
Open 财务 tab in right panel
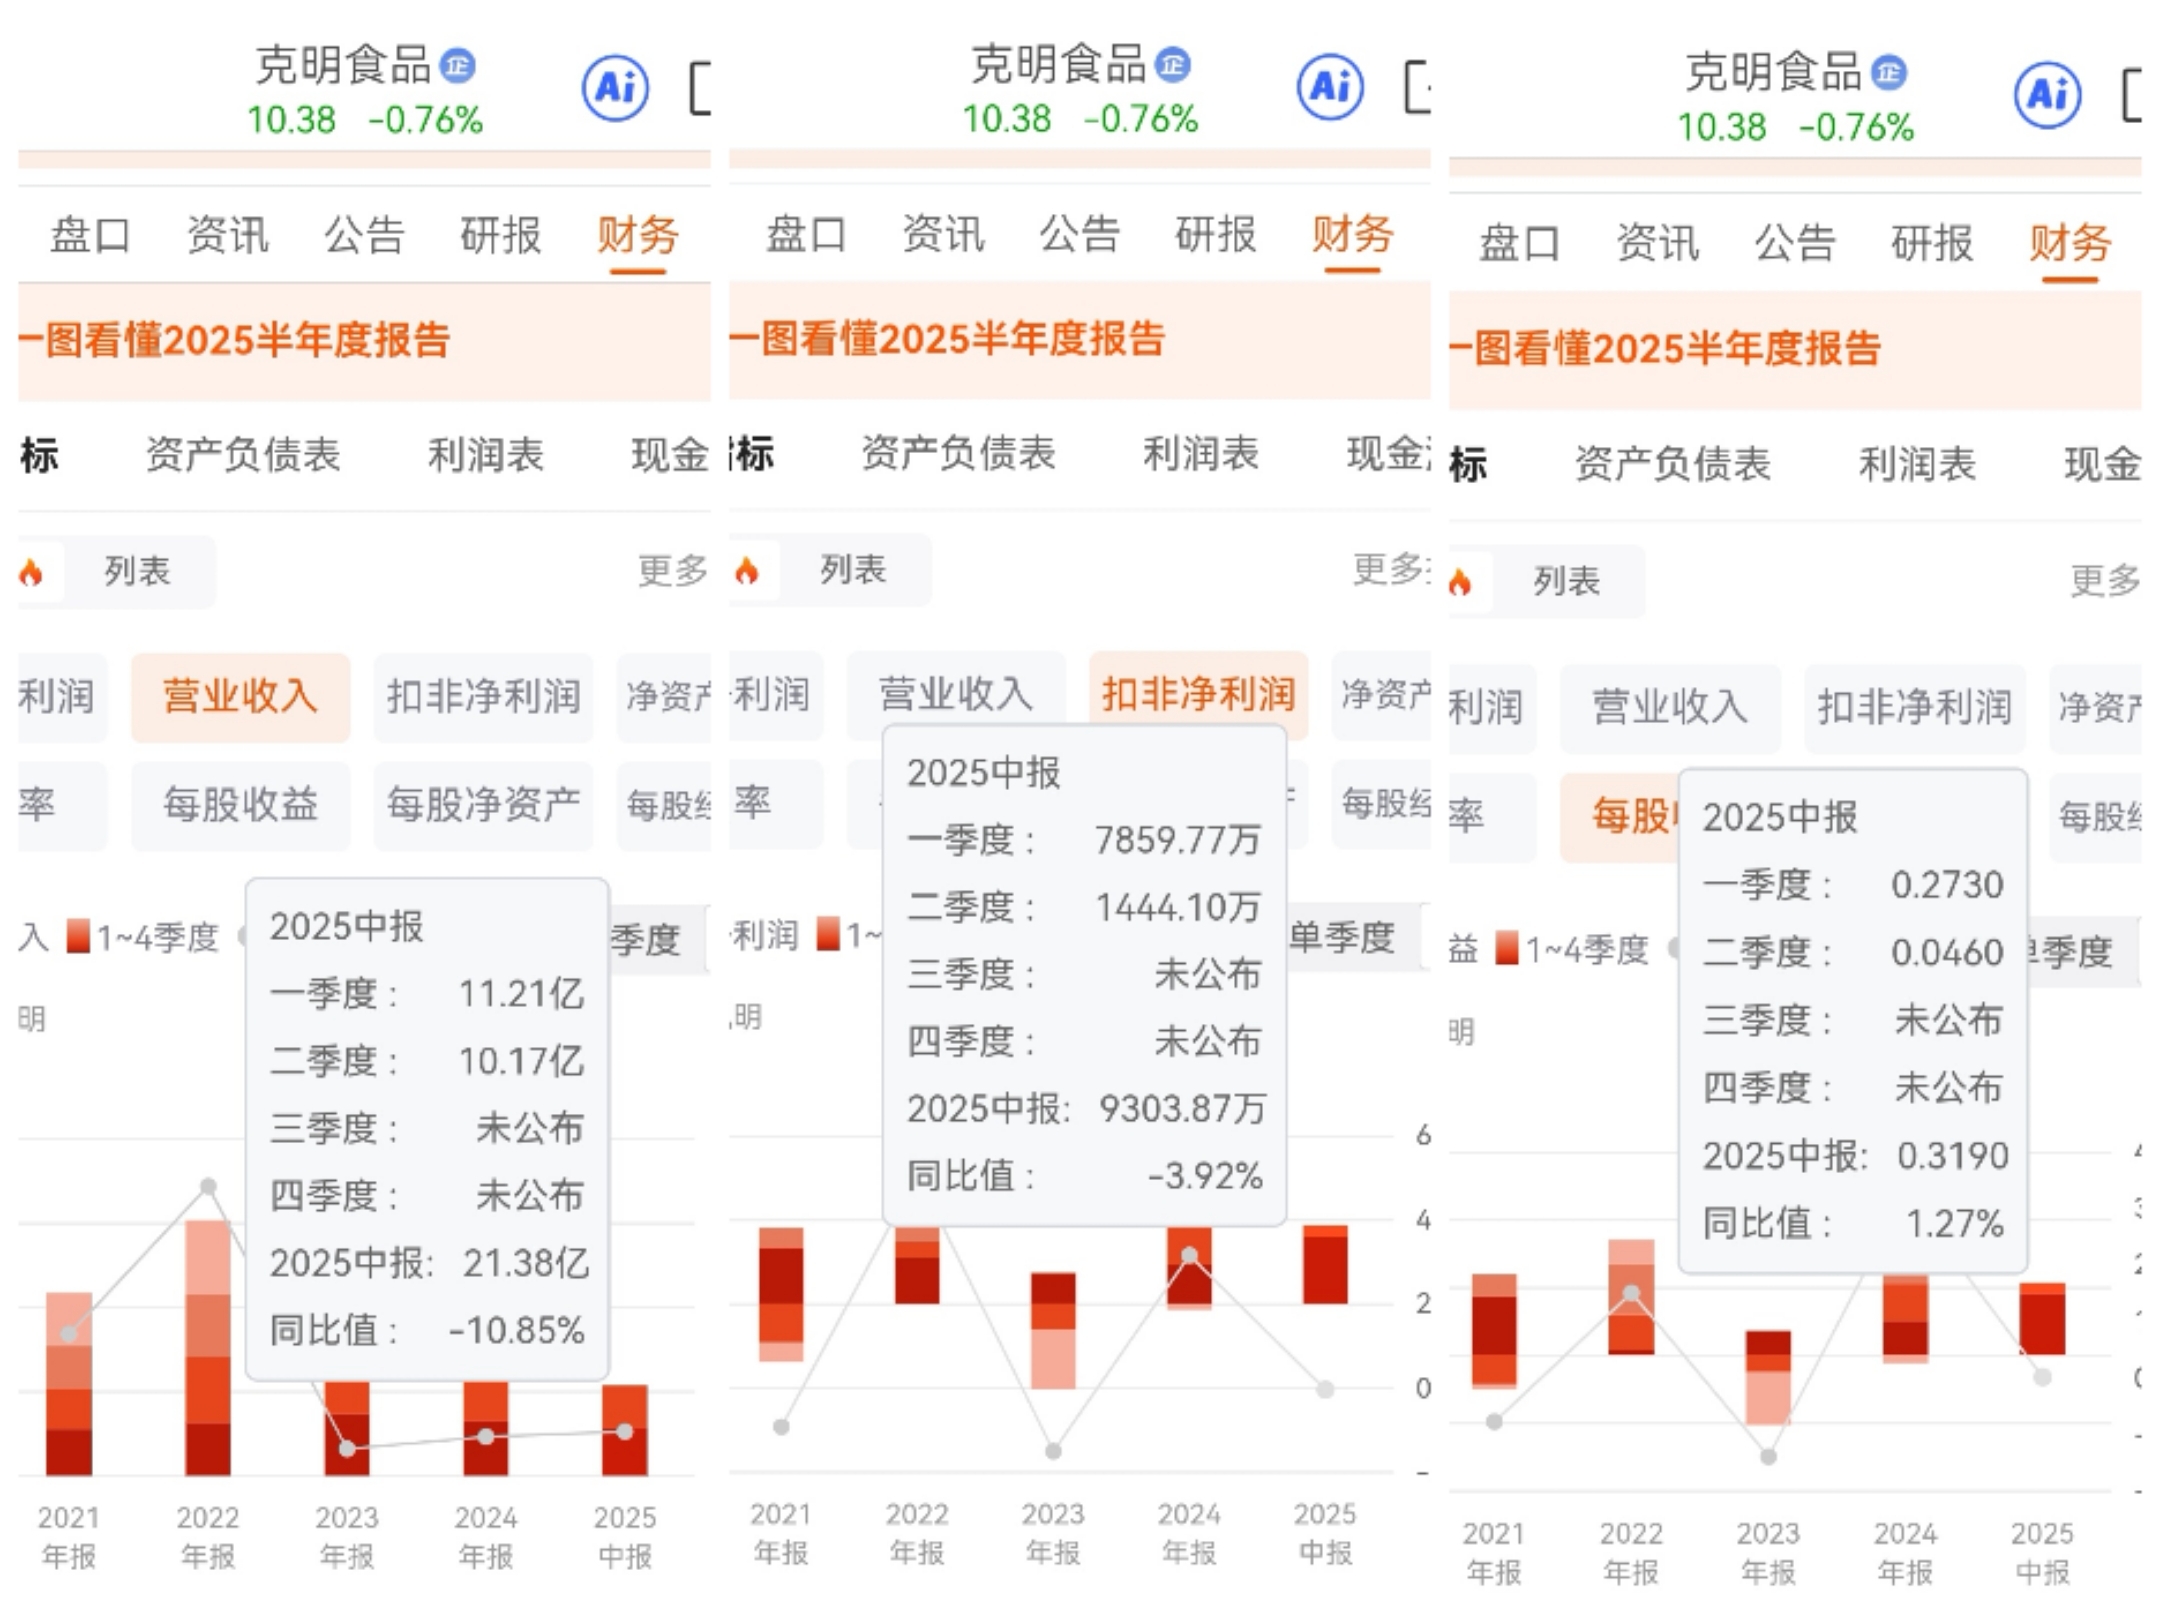tap(2069, 243)
